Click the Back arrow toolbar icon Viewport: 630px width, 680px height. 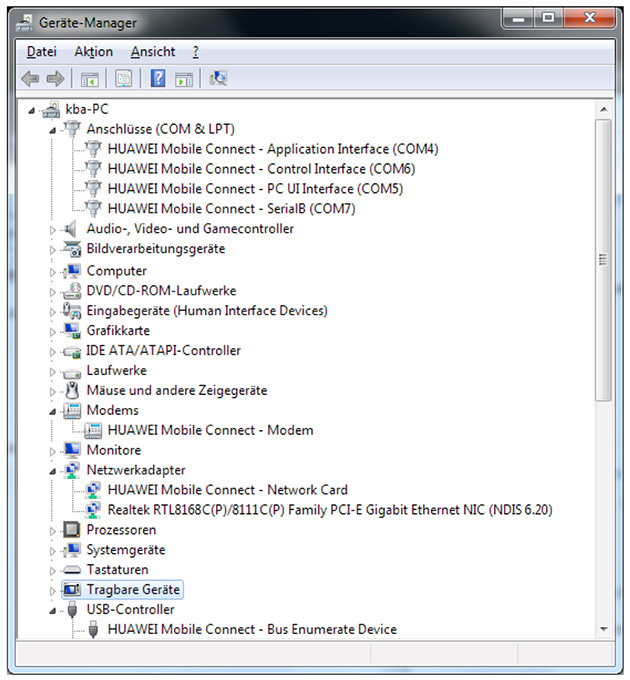[x=30, y=78]
